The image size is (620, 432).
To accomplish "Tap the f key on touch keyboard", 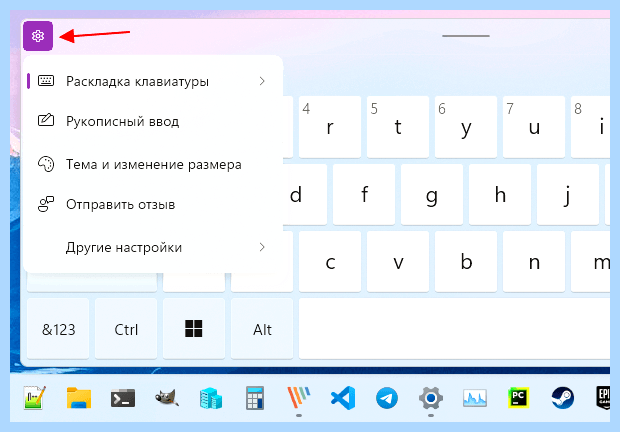I will [x=364, y=194].
